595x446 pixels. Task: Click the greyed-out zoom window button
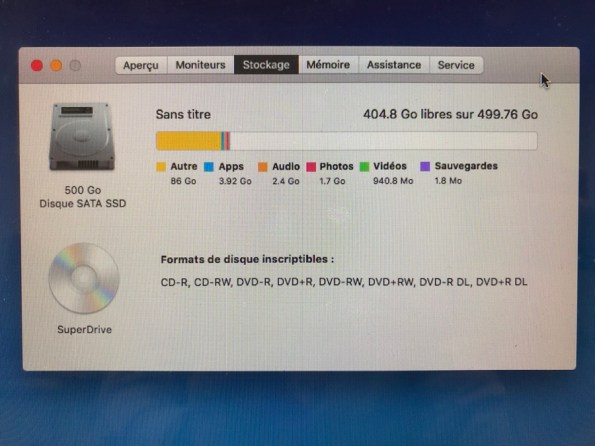point(75,66)
